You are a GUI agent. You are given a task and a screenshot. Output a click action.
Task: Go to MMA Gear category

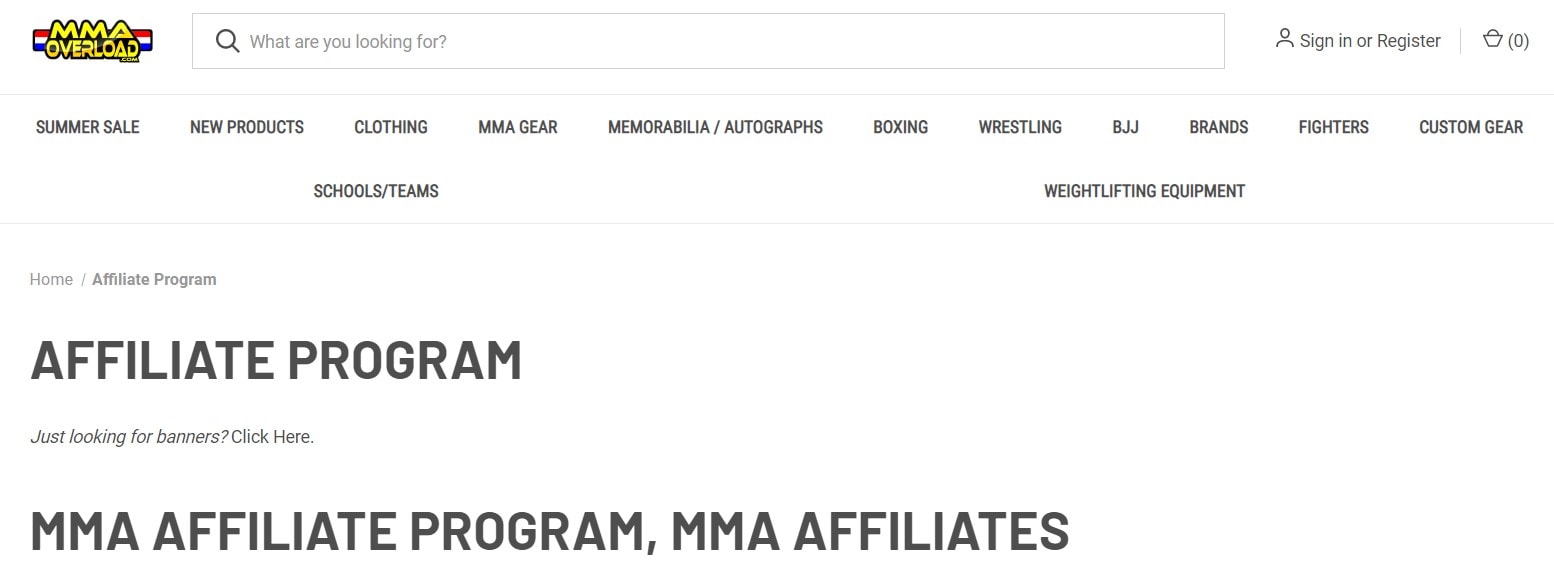coord(518,127)
